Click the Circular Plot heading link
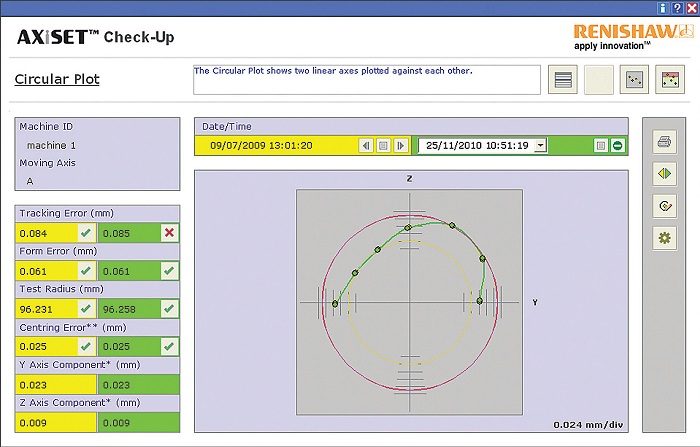 point(57,79)
